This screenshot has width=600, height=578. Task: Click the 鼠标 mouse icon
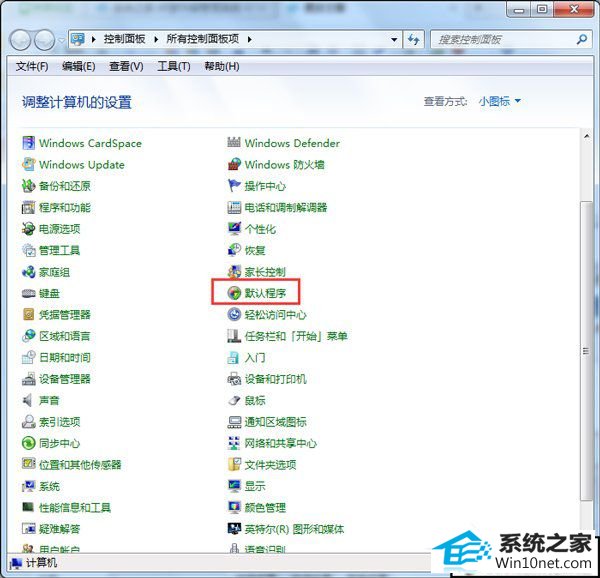[x=234, y=400]
